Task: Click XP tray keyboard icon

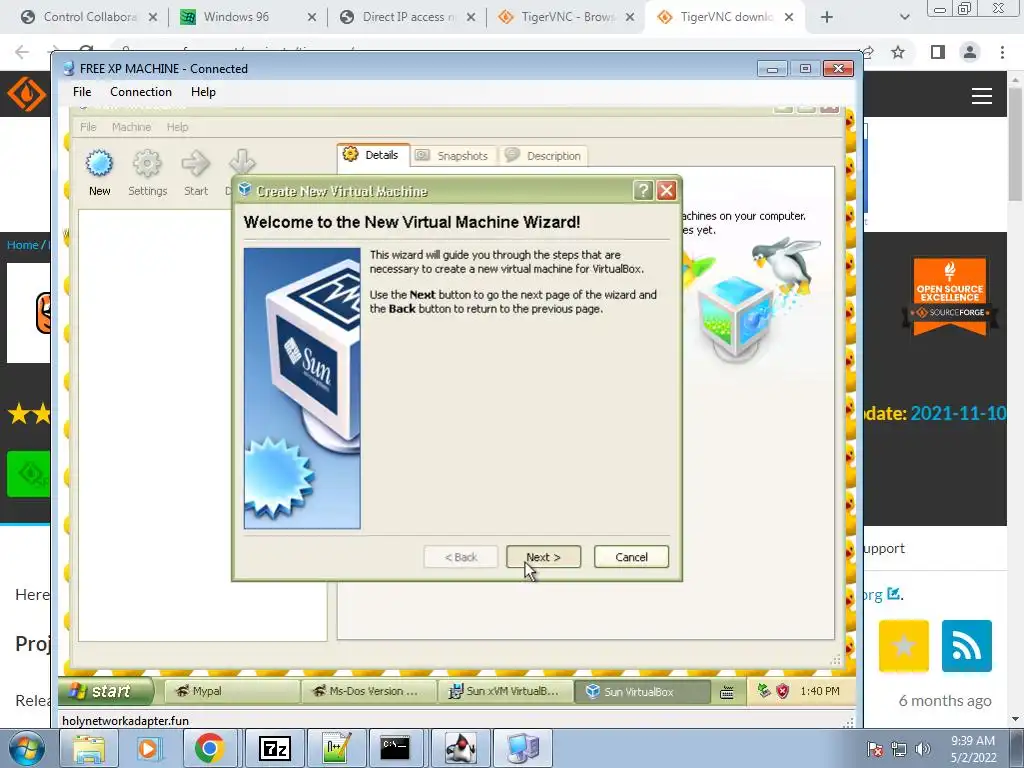Action: [727, 692]
